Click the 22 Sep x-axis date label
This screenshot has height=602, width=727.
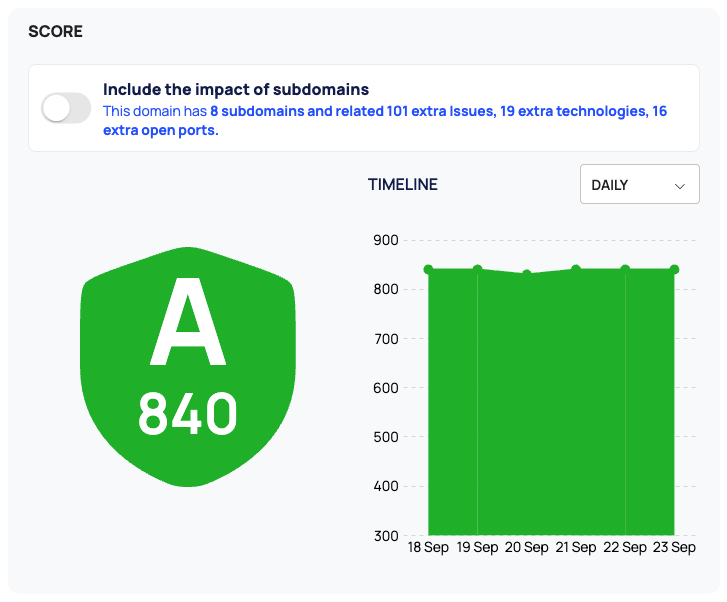tap(625, 547)
